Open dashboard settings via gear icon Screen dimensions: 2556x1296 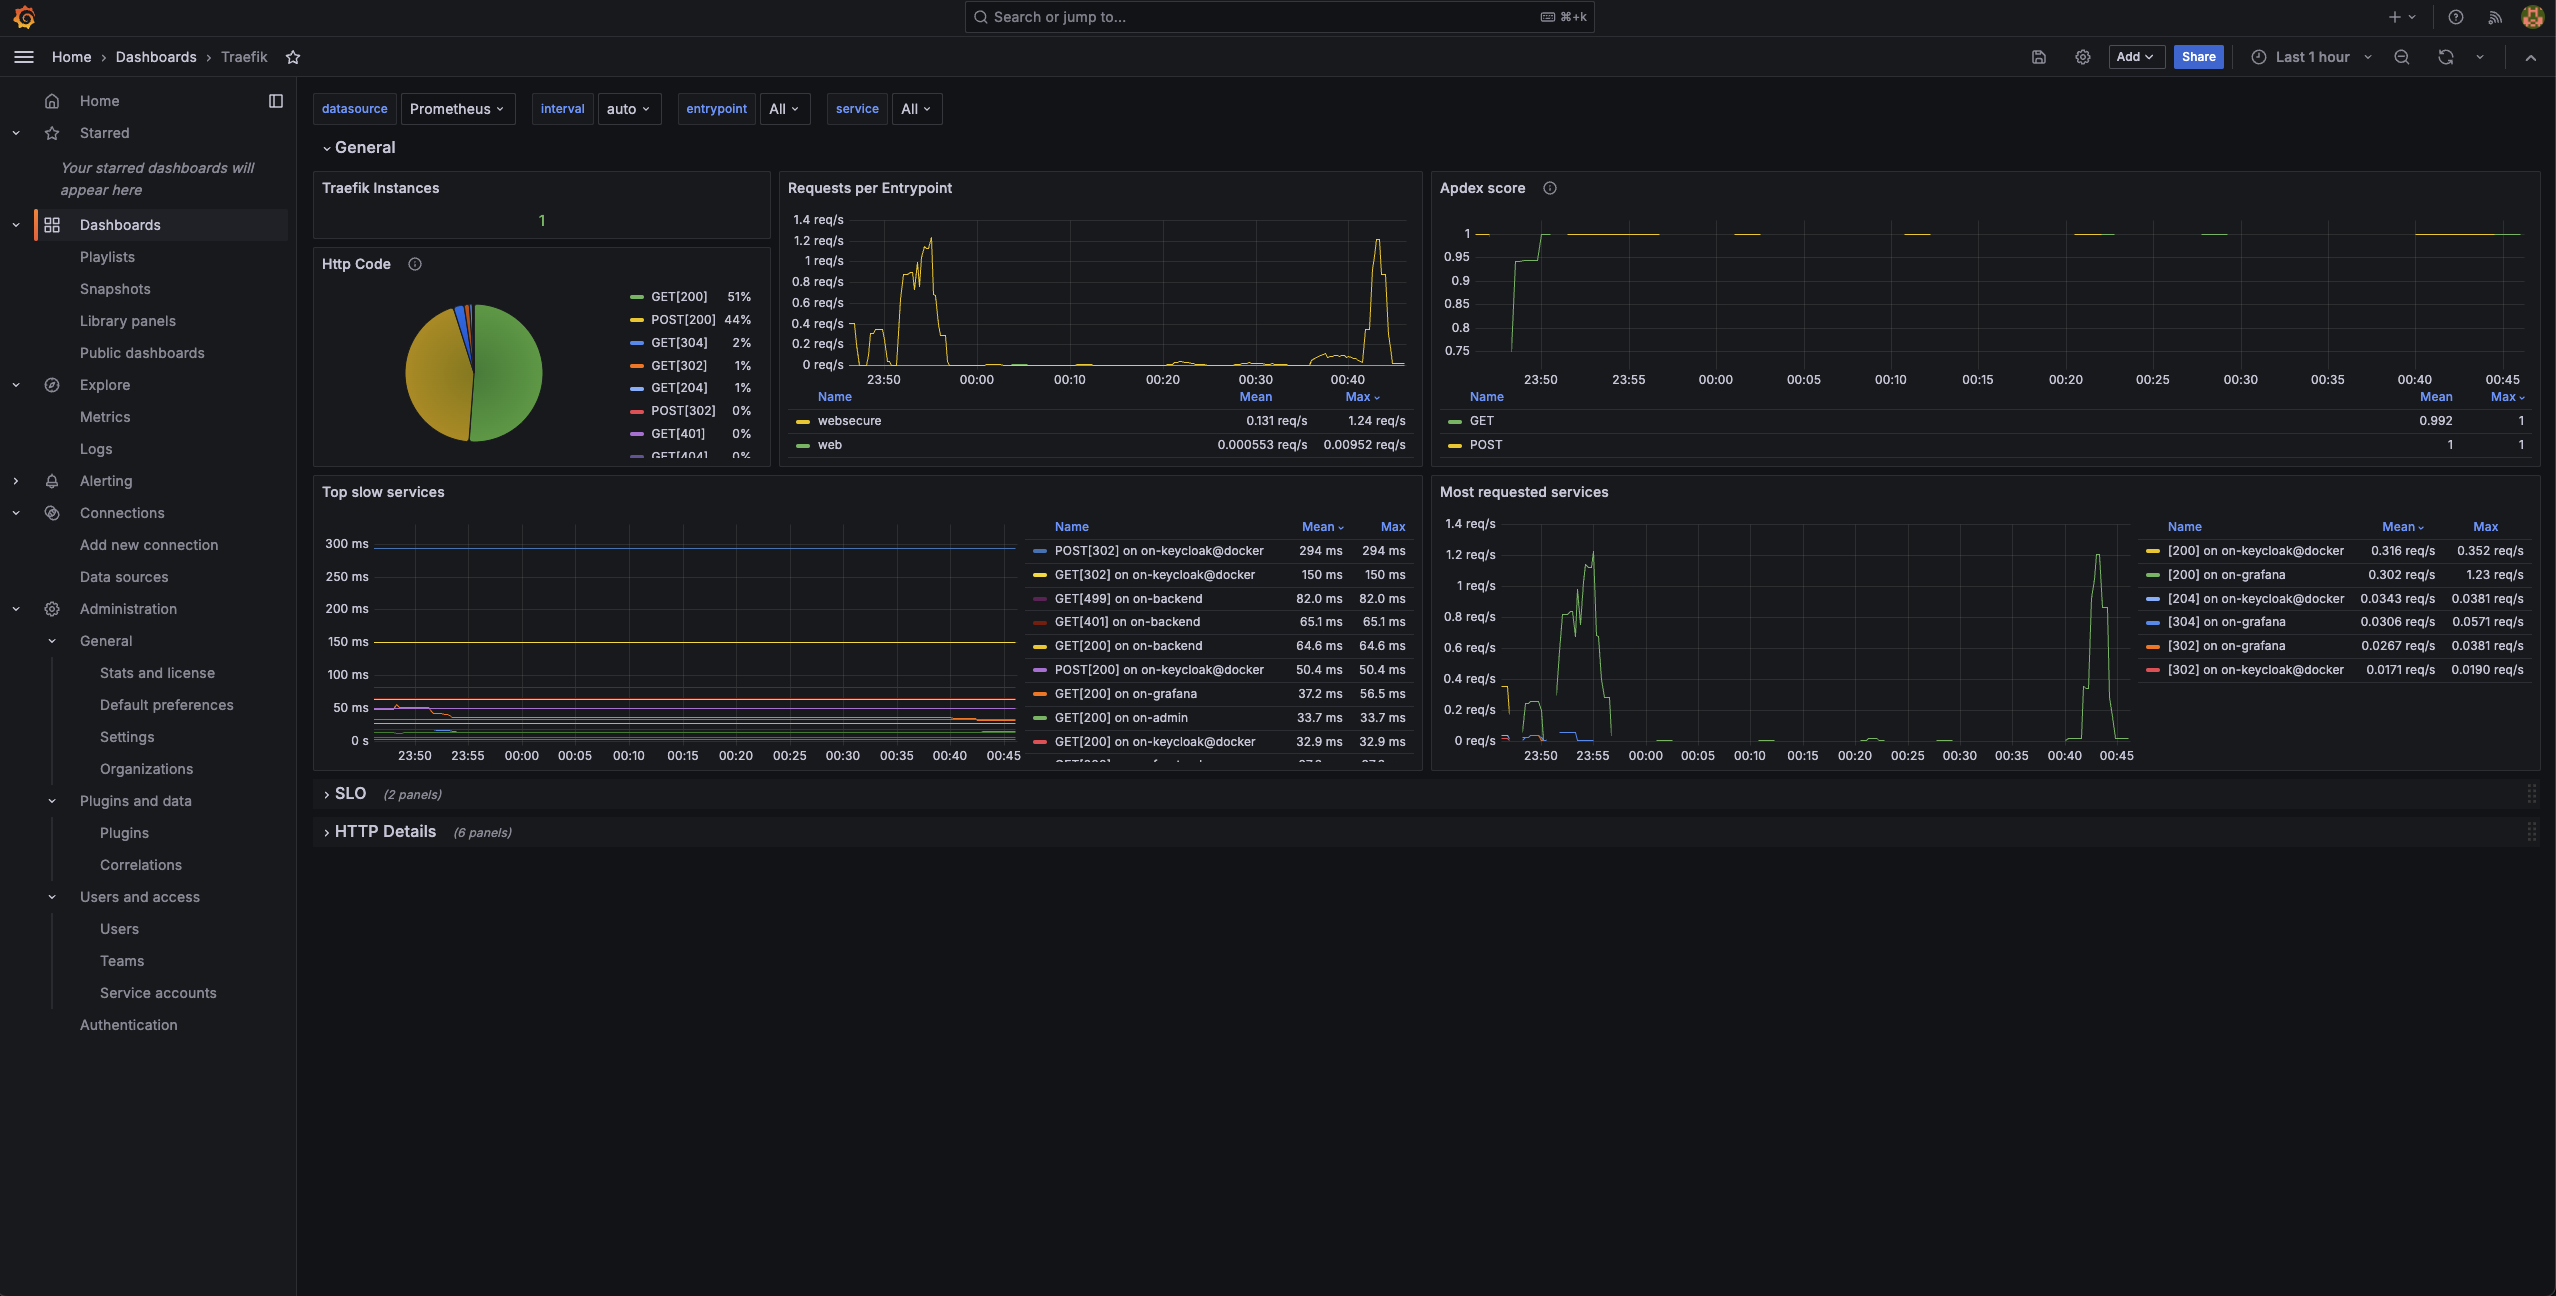pos(2083,57)
